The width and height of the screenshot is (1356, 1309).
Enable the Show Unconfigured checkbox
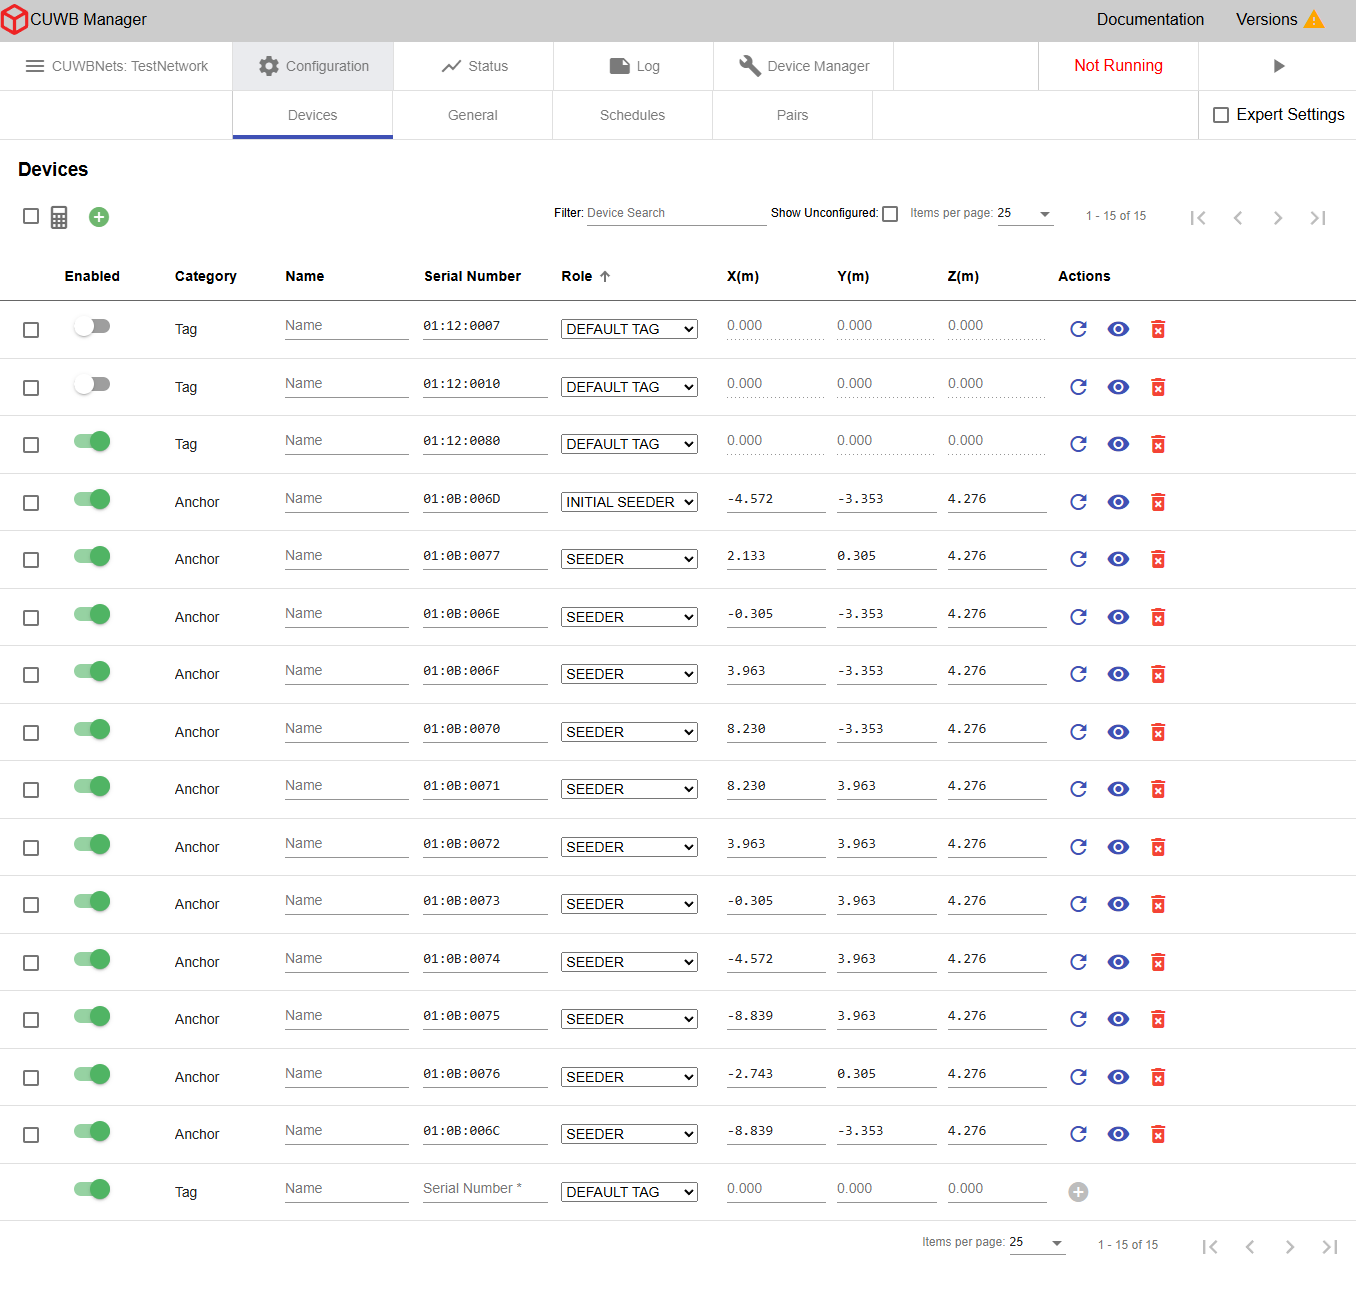[x=890, y=213]
